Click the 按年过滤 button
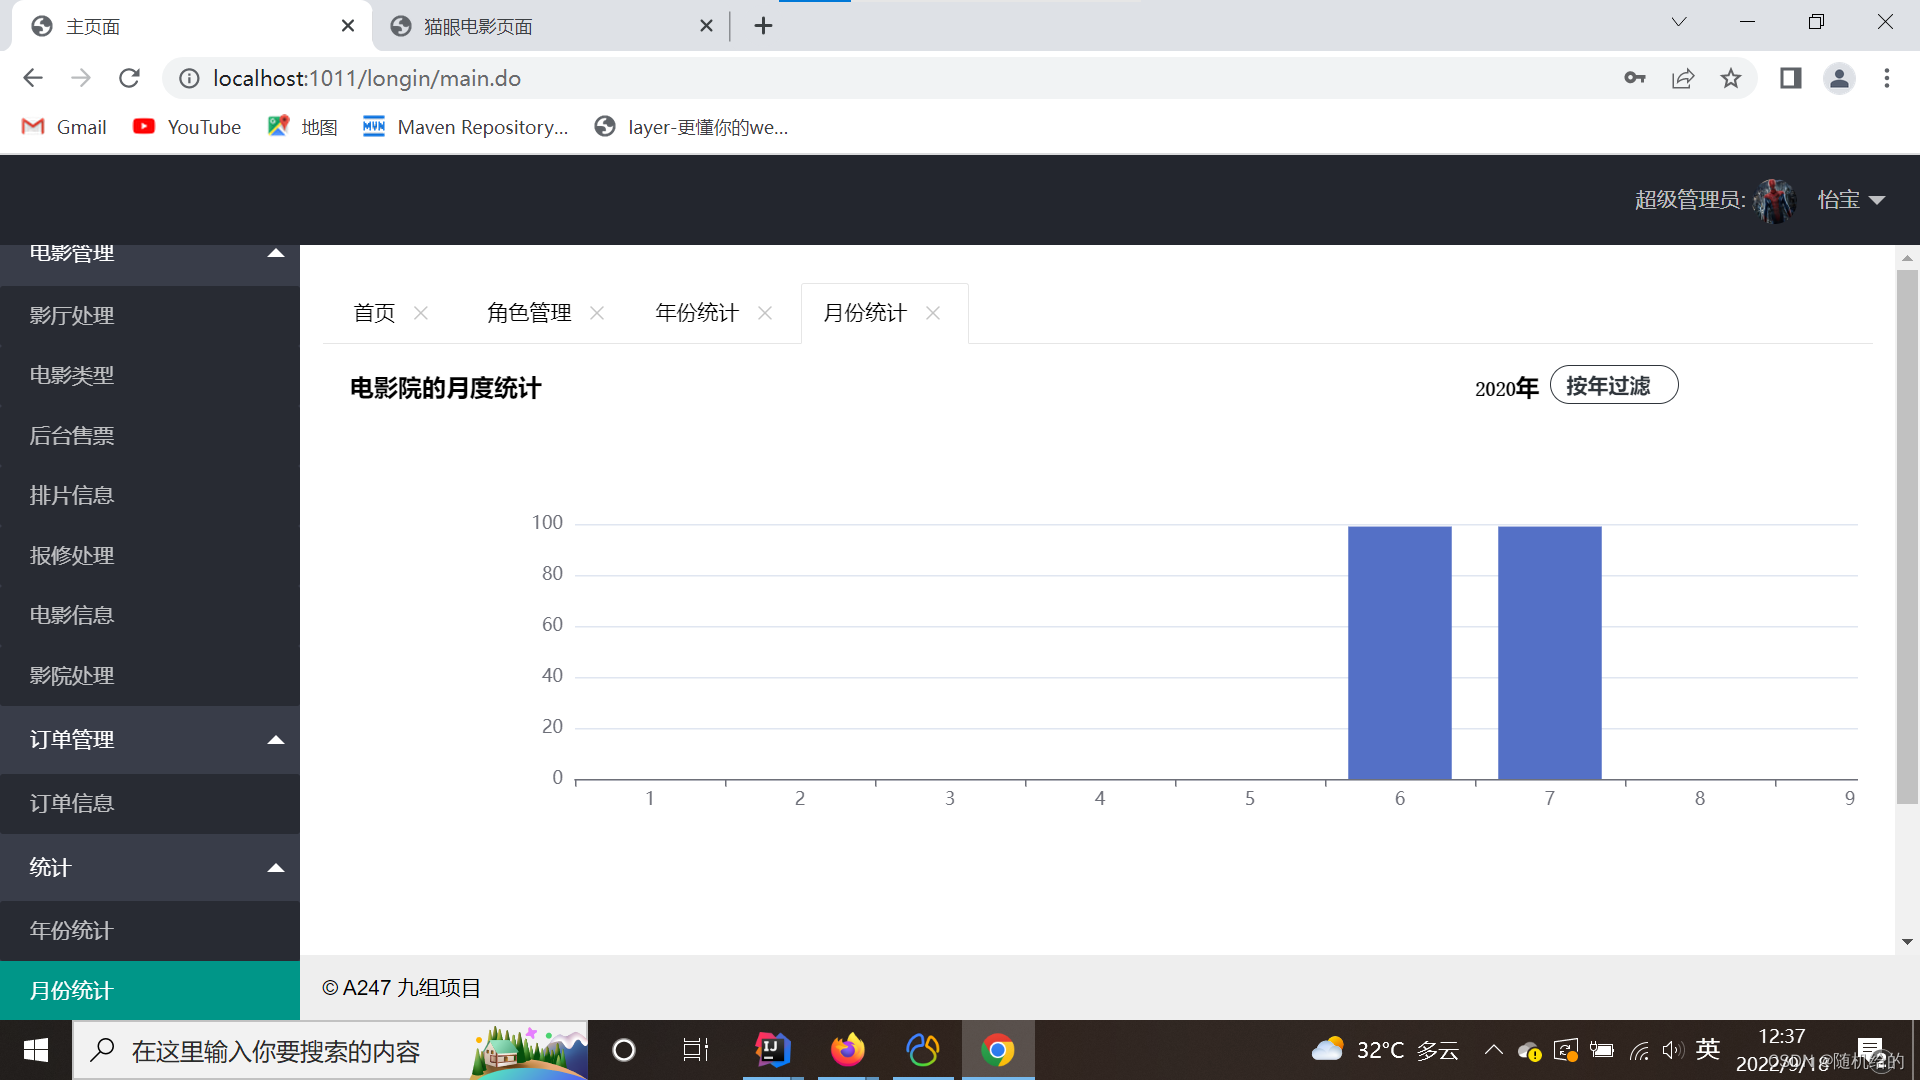The width and height of the screenshot is (1920, 1080). click(1613, 386)
